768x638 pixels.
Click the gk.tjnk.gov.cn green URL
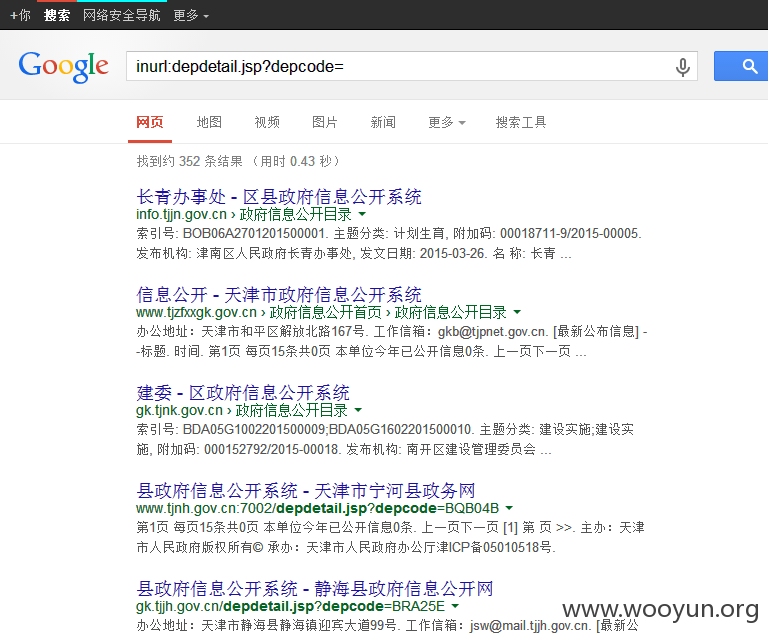(179, 410)
